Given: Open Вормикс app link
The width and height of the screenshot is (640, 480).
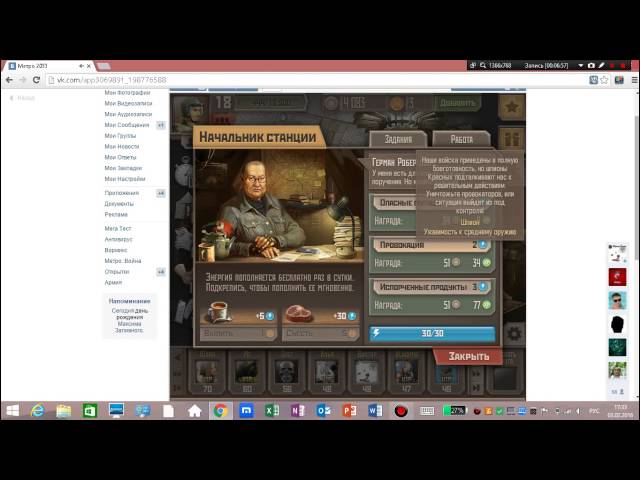Looking at the screenshot, I should pos(116,250).
